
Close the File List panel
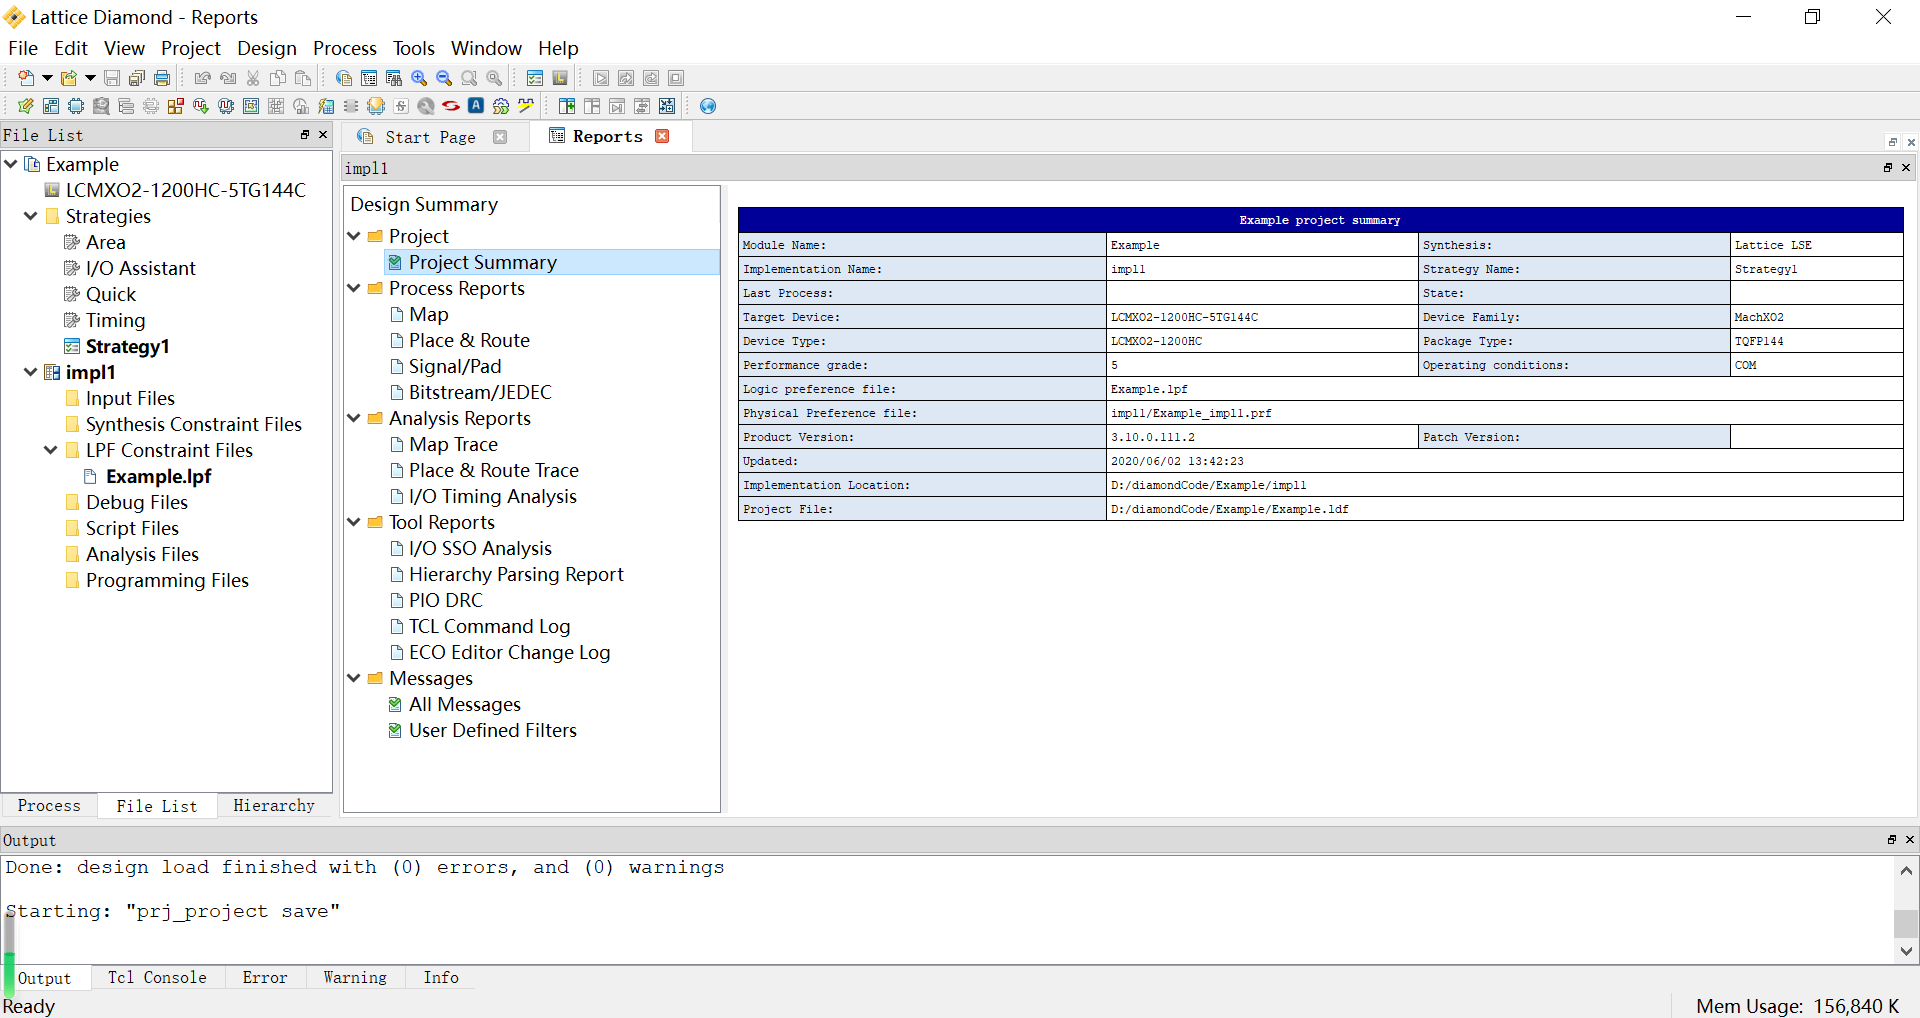point(323,134)
